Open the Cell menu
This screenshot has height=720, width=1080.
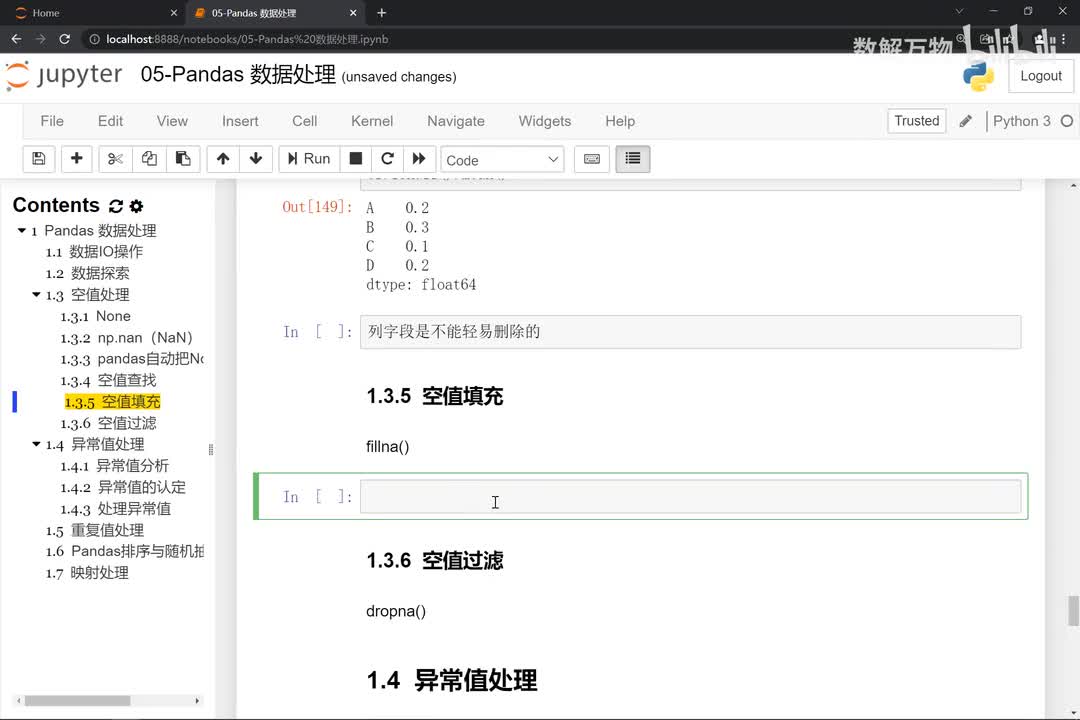pyautogui.click(x=304, y=121)
